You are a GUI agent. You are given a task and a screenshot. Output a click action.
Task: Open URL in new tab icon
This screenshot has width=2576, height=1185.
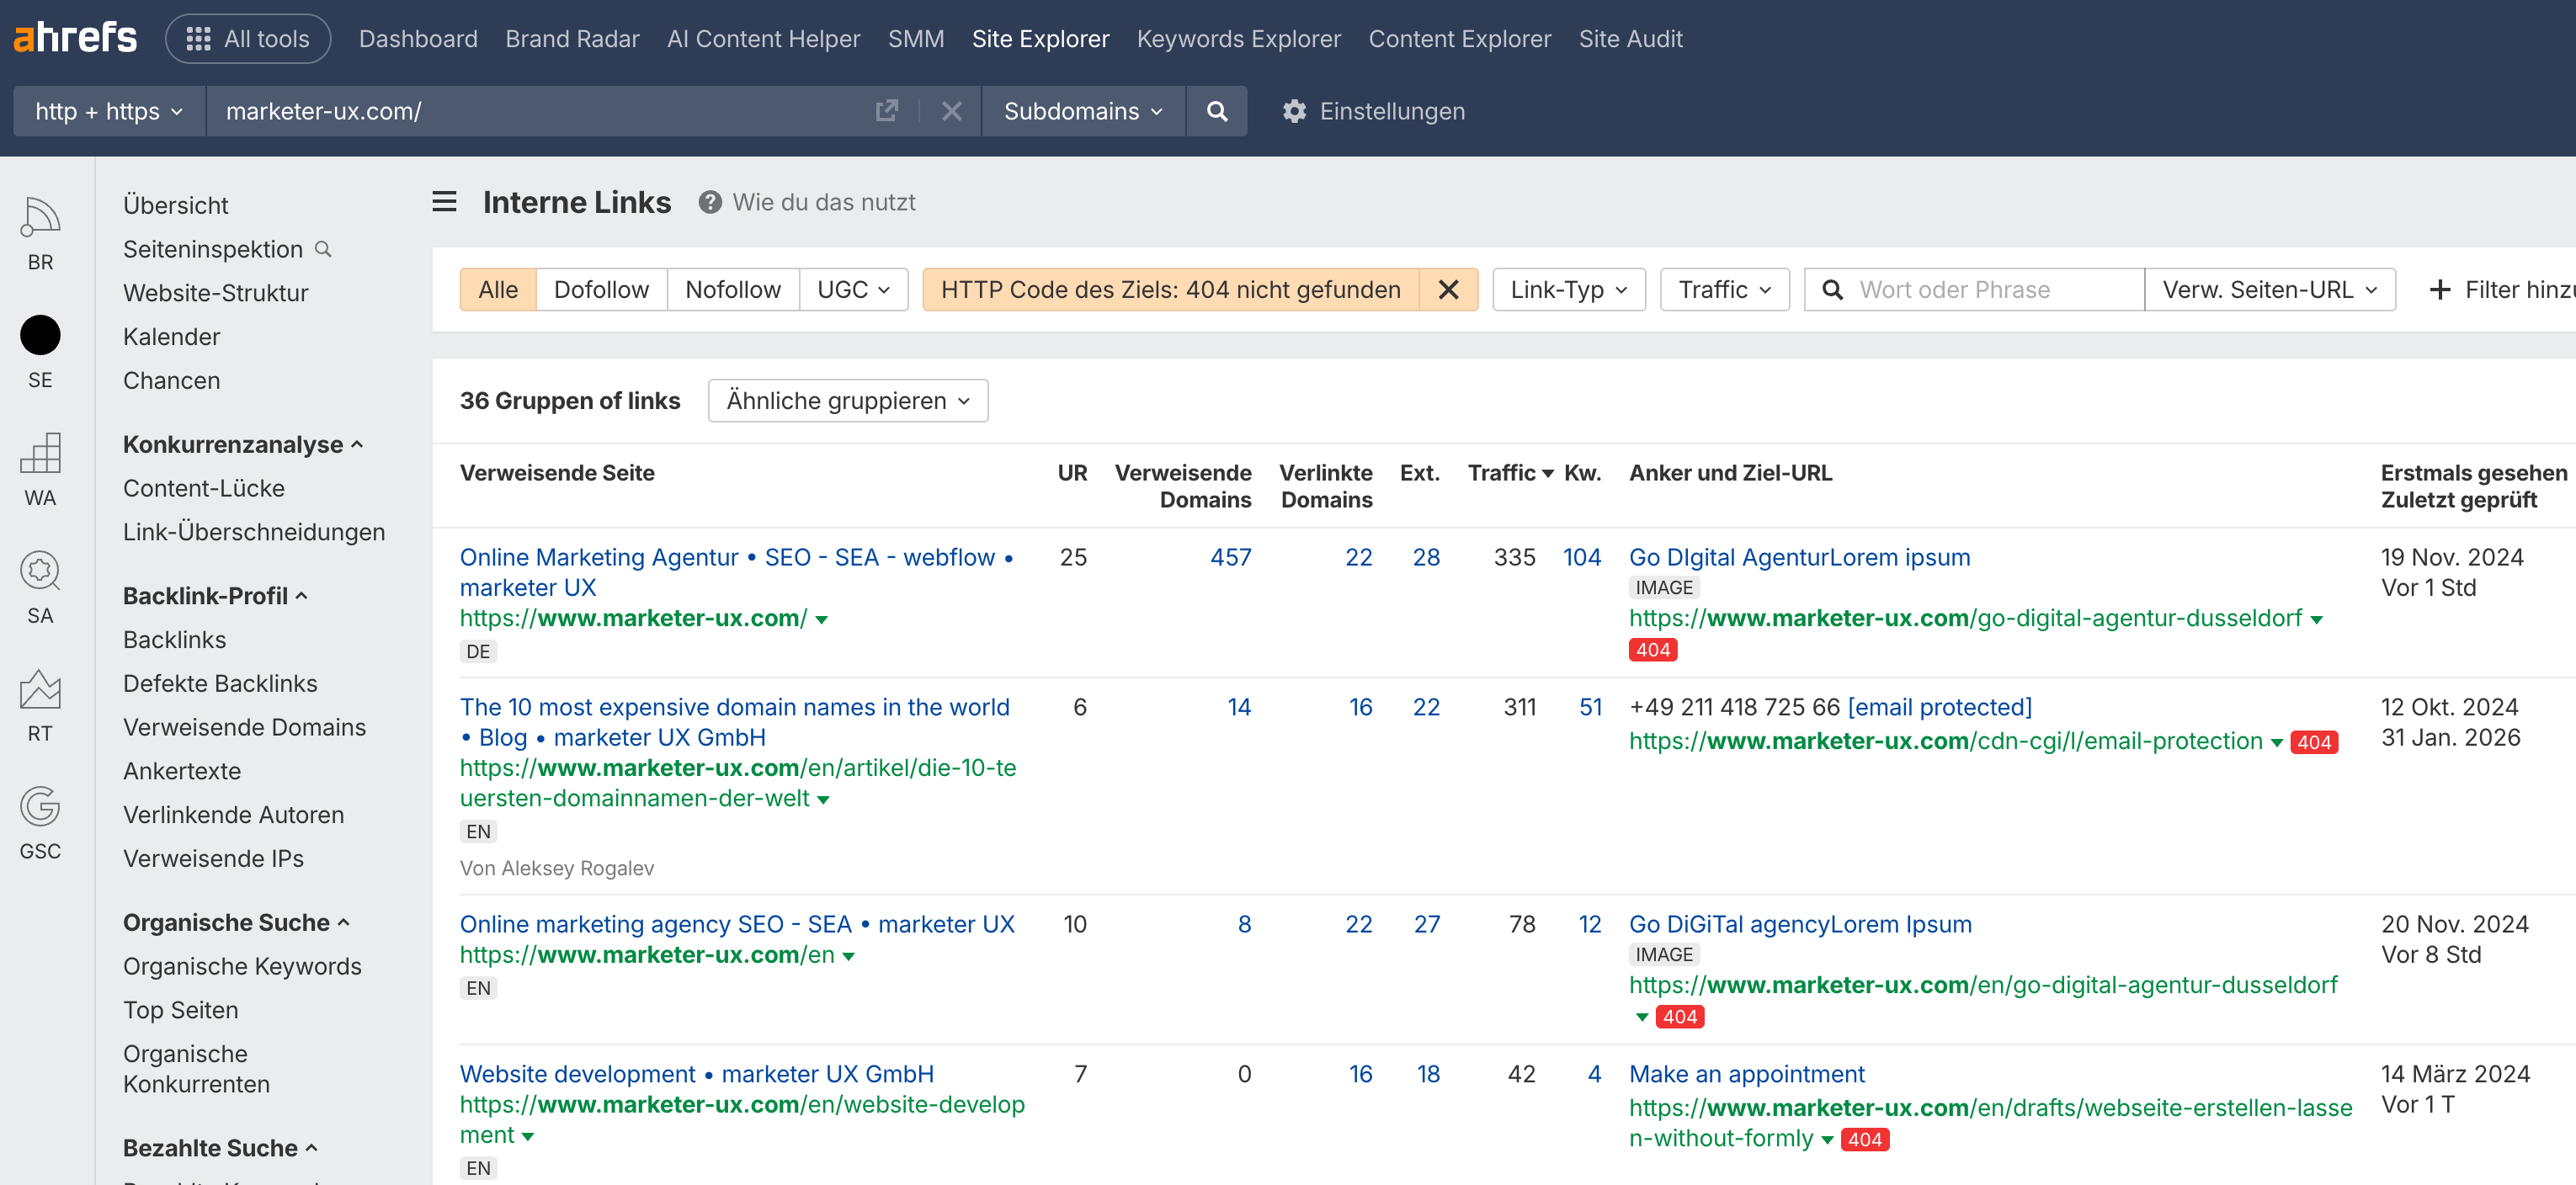click(x=886, y=111)
